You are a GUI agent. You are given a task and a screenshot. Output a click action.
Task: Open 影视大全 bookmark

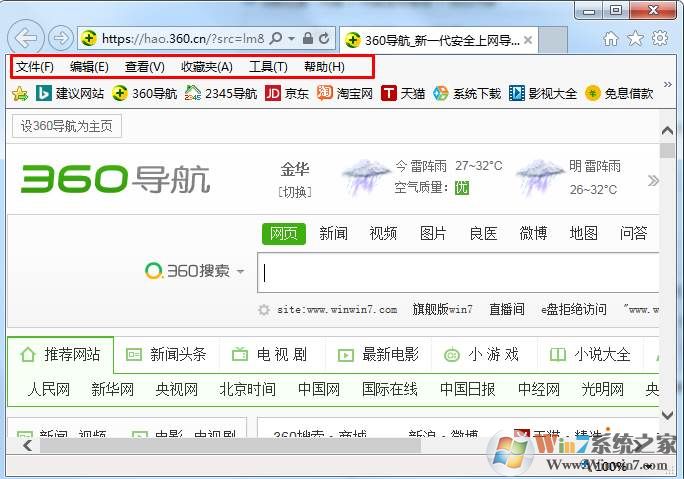coord(543,93)
